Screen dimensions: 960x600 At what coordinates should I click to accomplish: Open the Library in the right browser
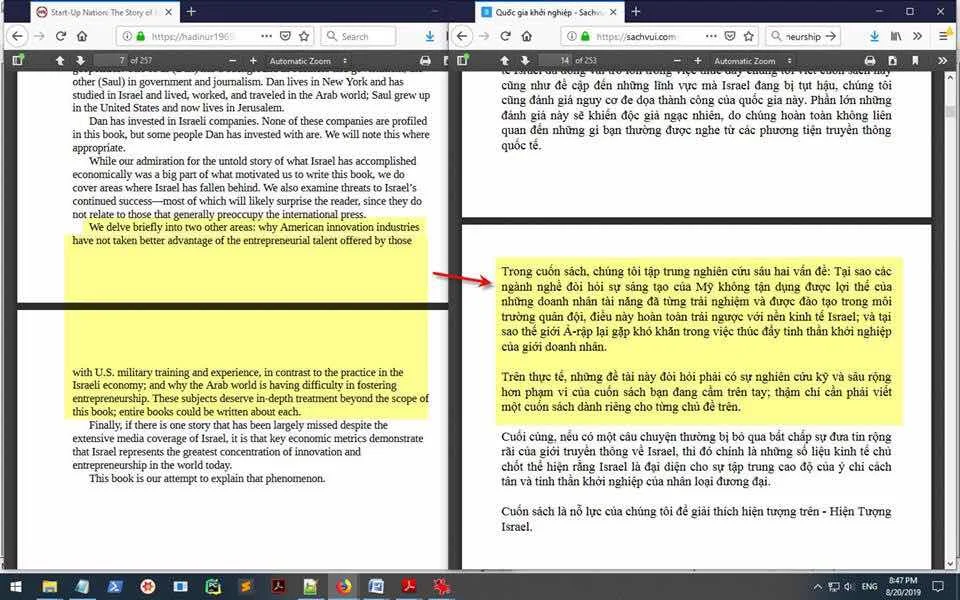[896, 36]
